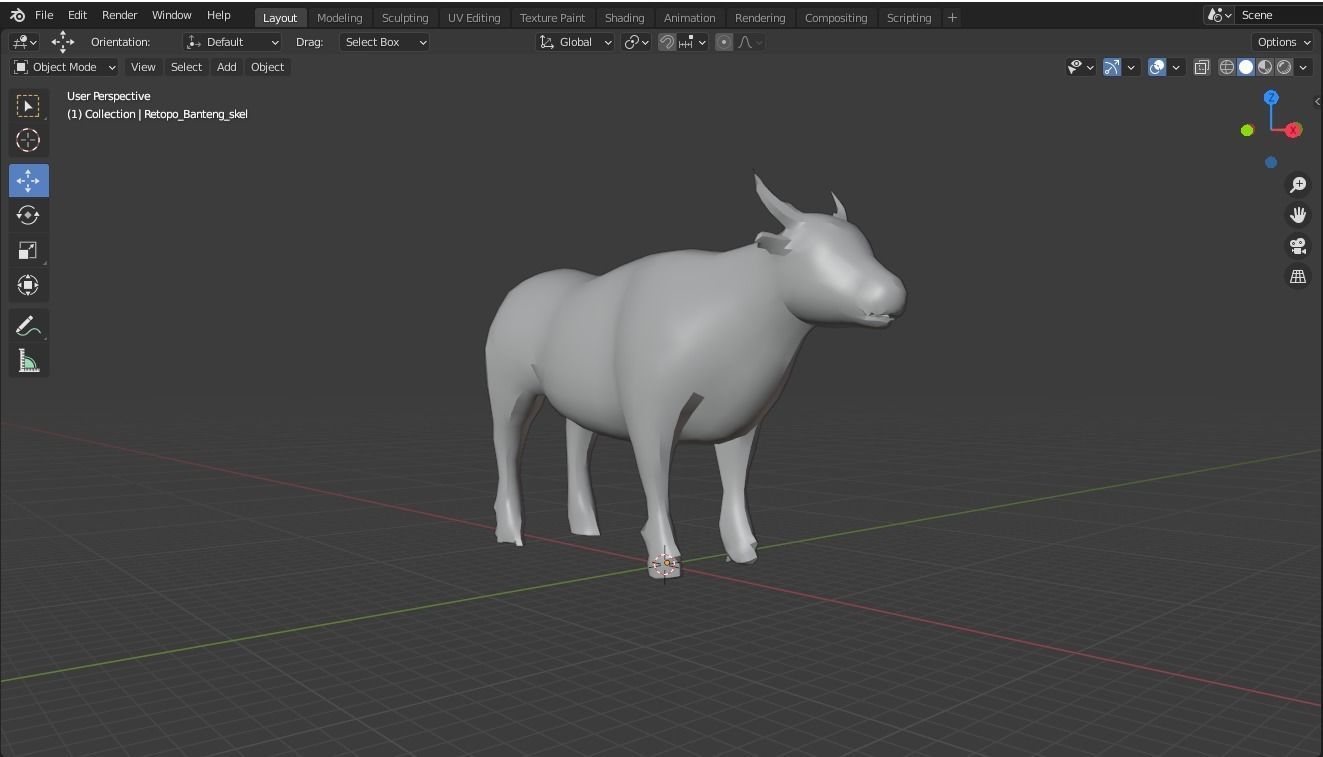Viewport: 1323px width, 757px height.
Task: Toggle X-Ray mode
Action: pyautogui.click(x=1202, y=67)
